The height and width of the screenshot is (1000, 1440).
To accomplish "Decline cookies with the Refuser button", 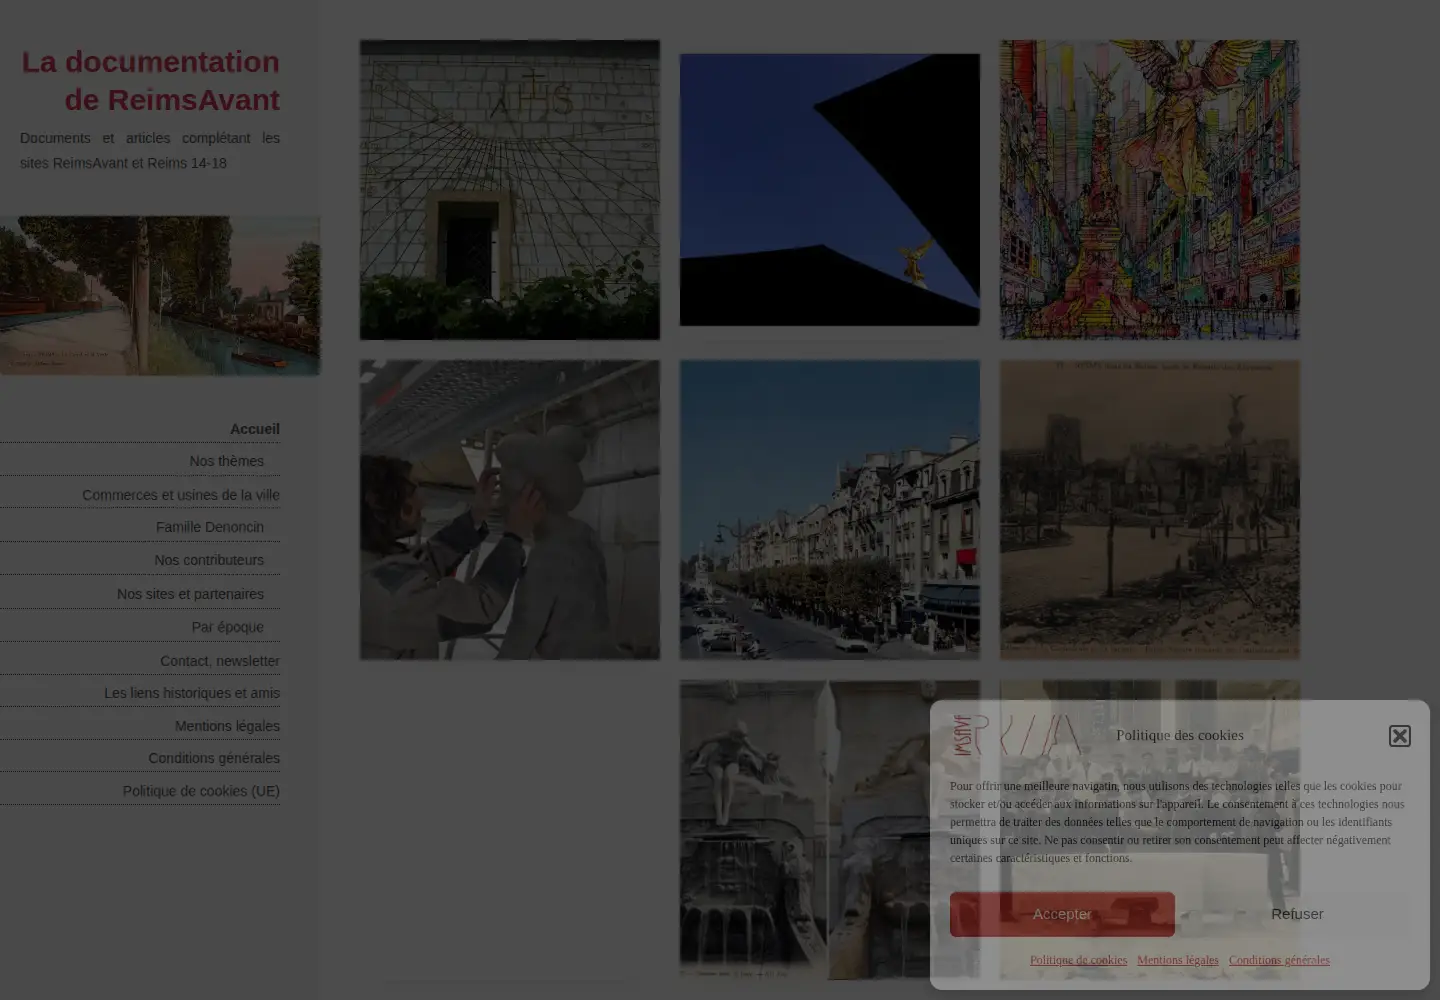I will click(1297, 914).
